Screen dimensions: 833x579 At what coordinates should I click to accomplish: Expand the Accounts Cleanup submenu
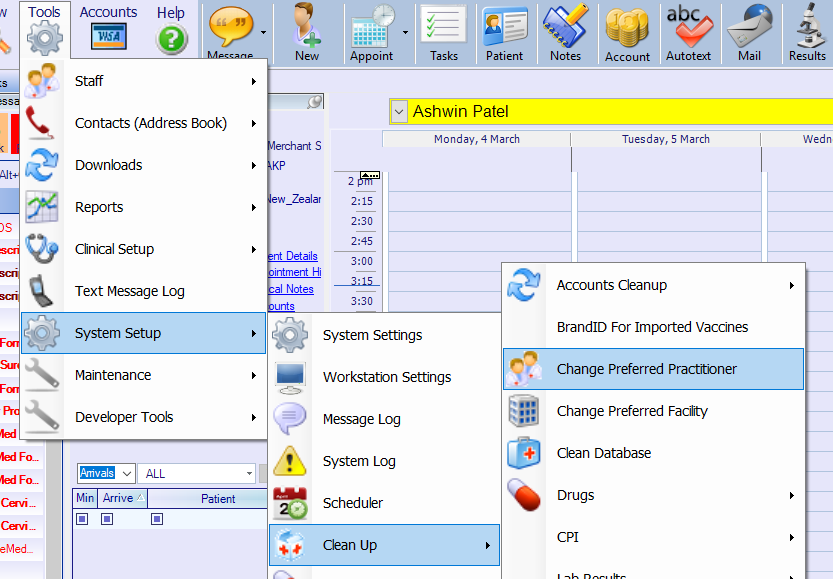pyautogui.click(x=792, y=285)
